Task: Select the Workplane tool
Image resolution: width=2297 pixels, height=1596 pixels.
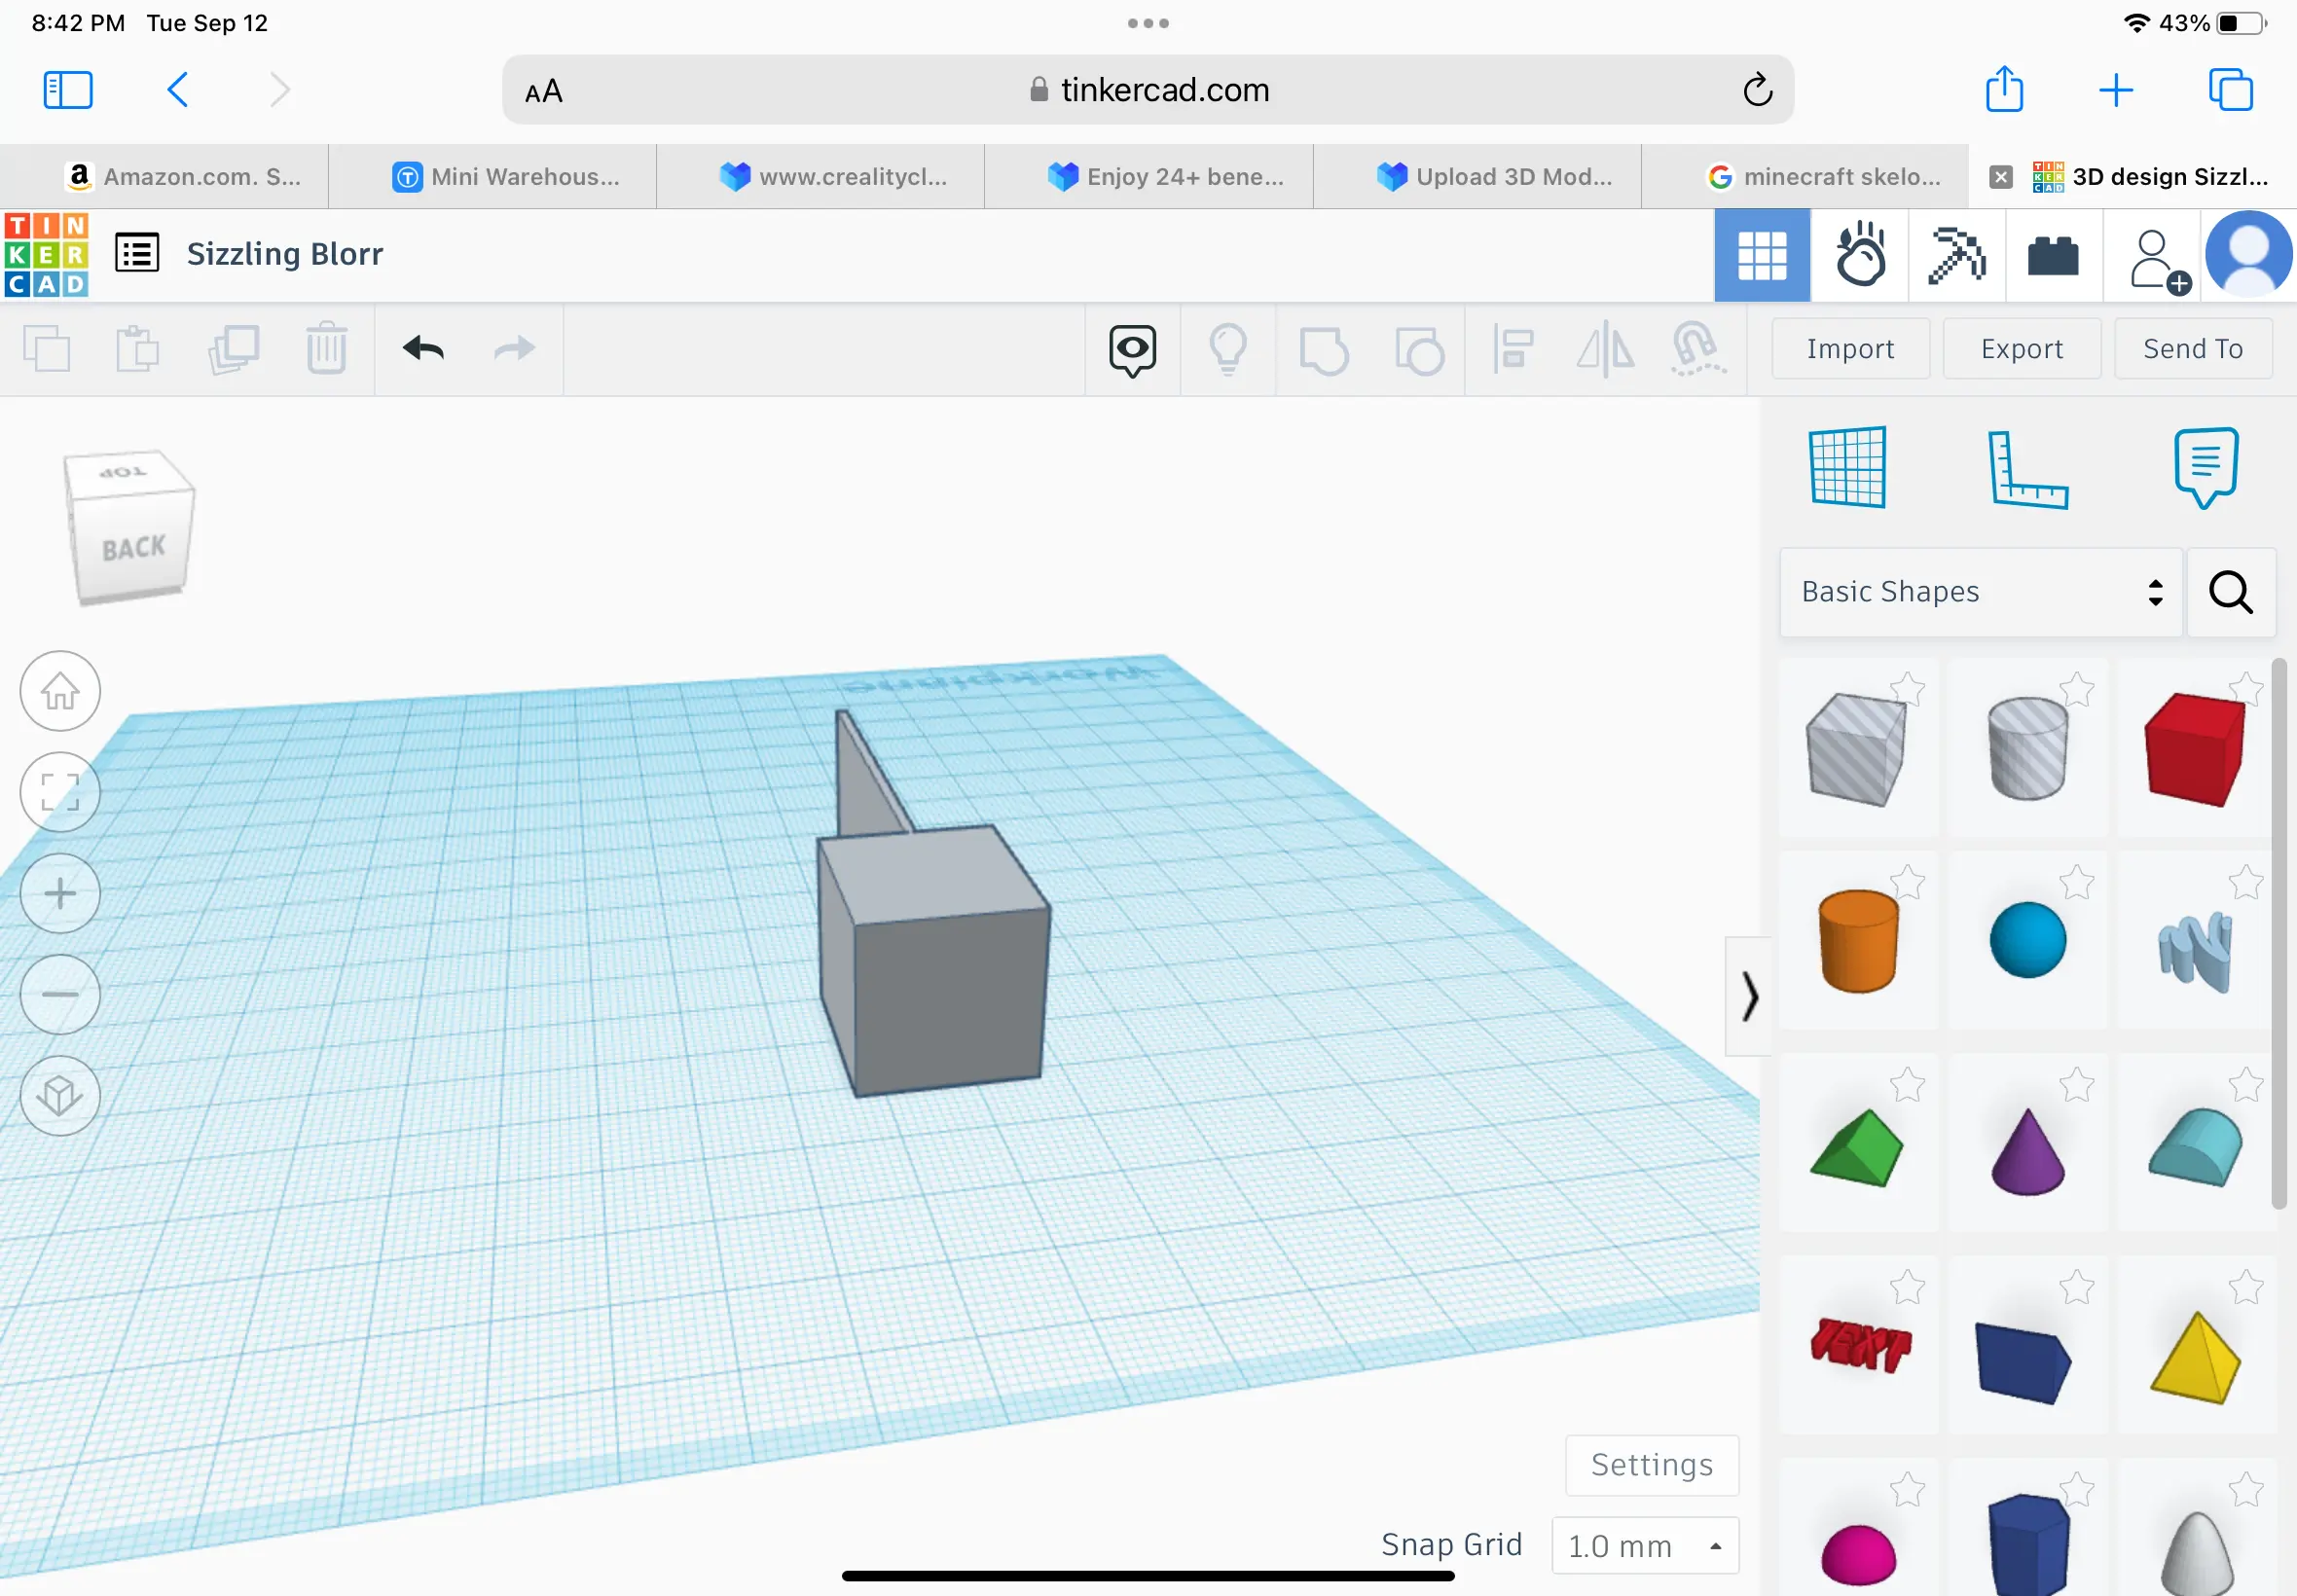Action: tap(1847, 467)
